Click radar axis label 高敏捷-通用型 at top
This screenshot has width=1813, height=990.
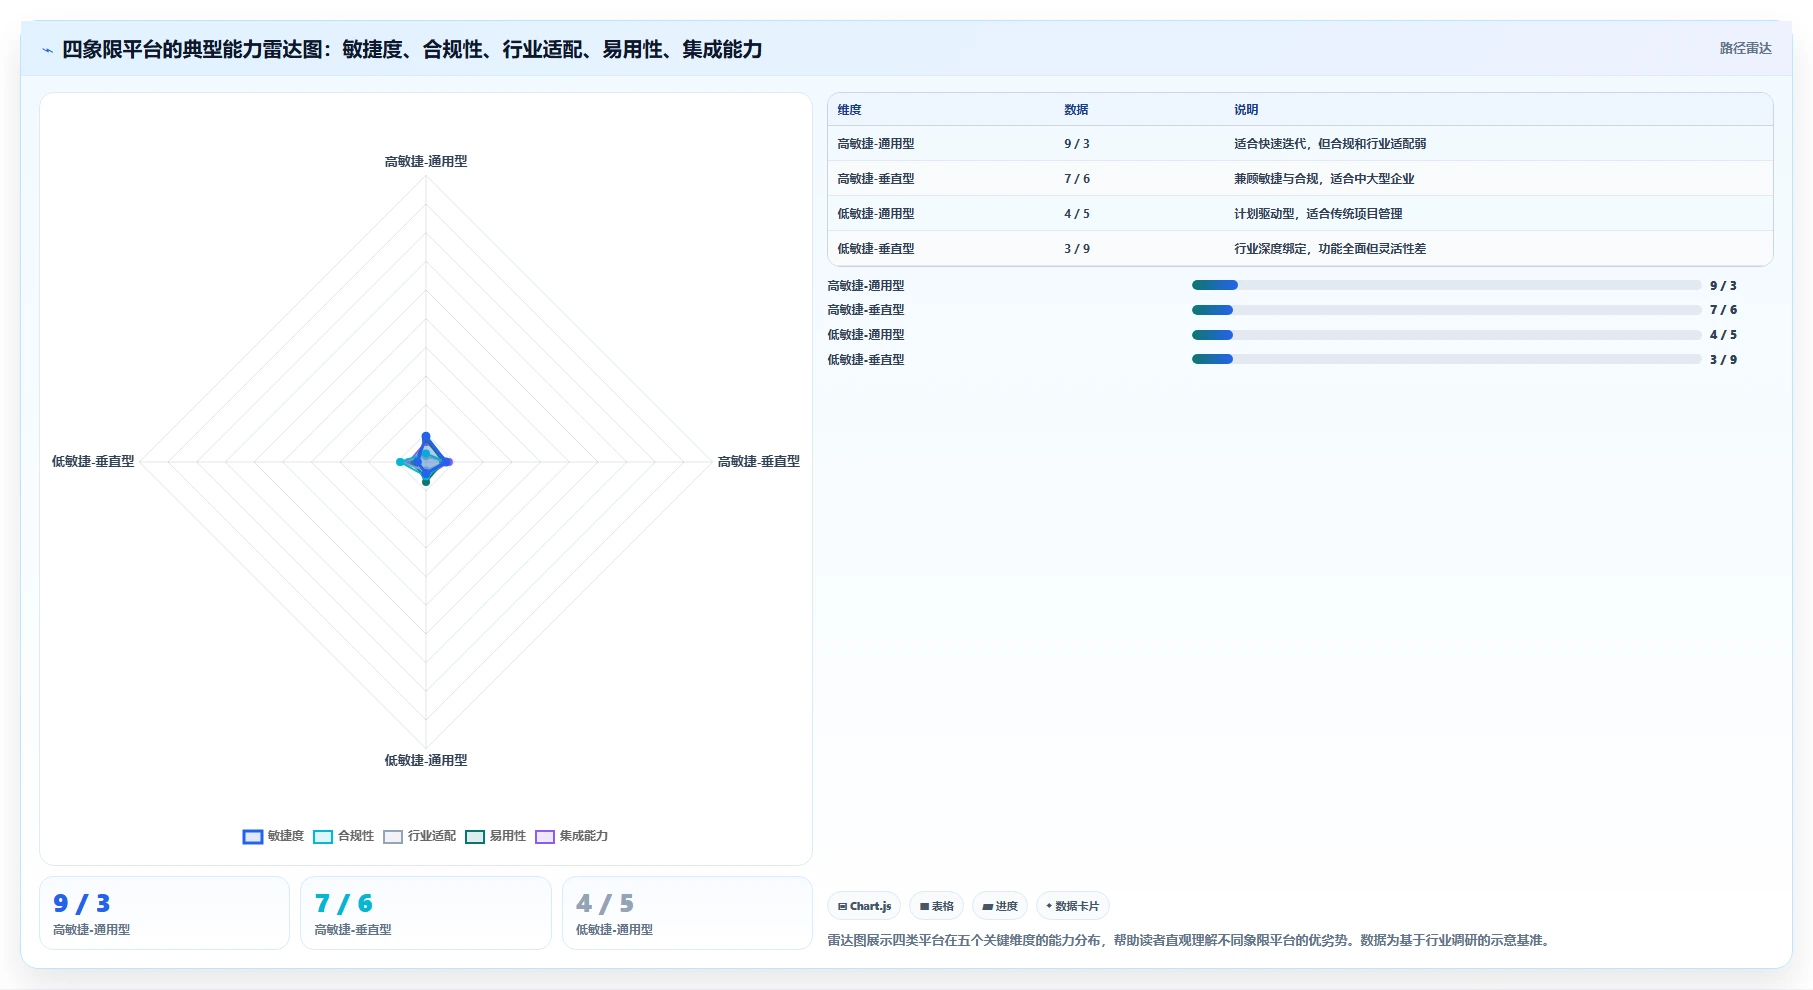(x=426, y=162)
